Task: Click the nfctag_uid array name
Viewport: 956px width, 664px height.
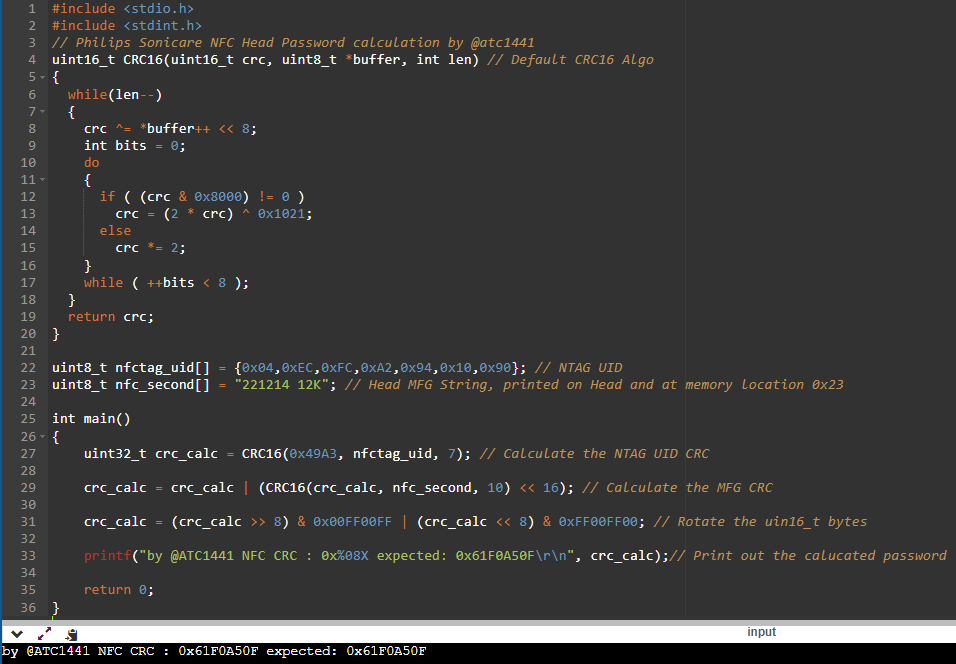Action: 154,368
